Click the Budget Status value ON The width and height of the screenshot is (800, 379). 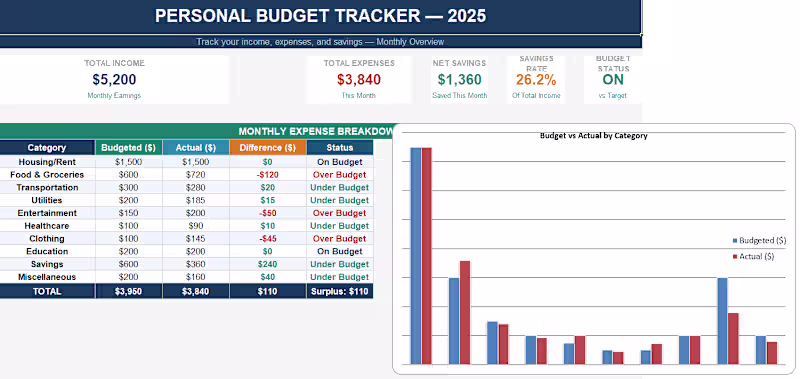point(613,80)
